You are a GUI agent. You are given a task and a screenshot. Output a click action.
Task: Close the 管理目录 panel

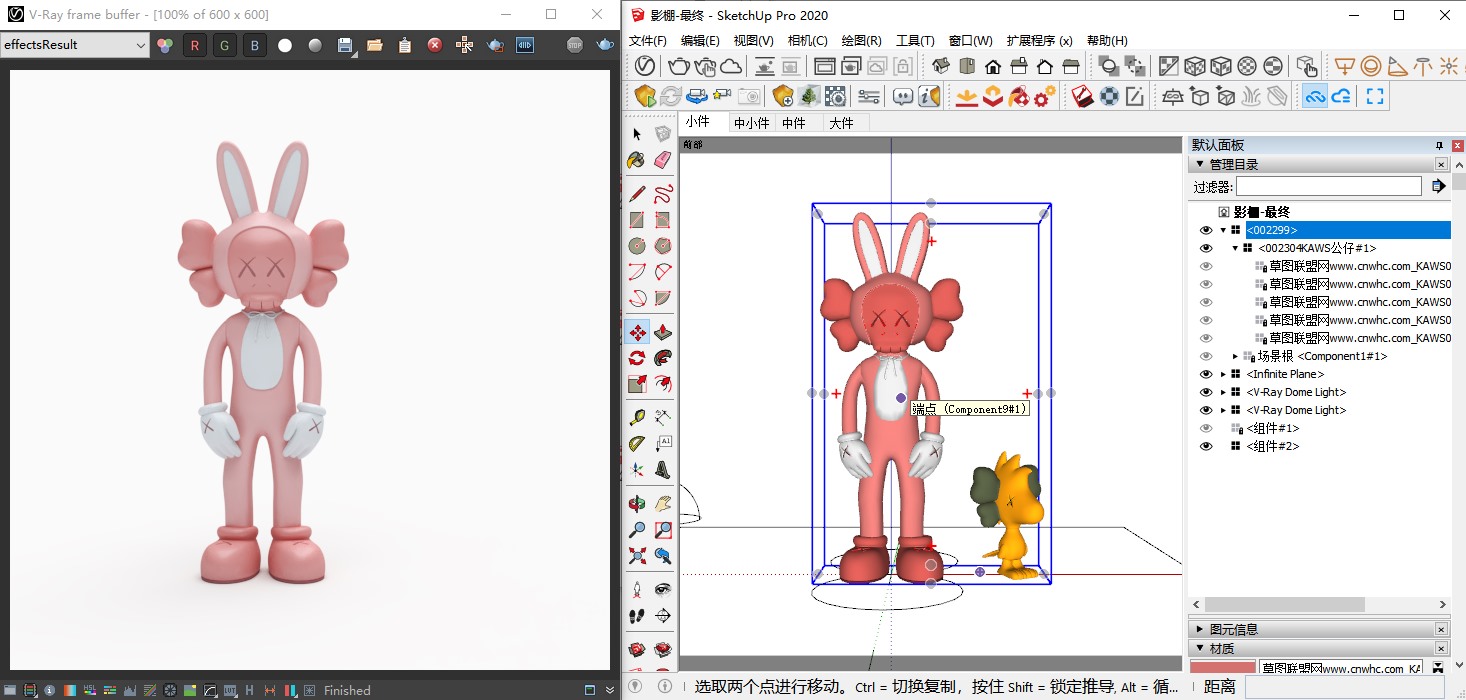[1441, 164]
